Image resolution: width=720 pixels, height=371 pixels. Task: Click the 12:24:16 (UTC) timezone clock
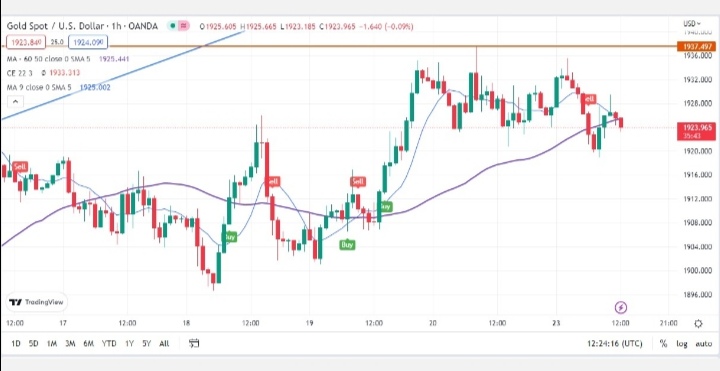click(614, 343)
